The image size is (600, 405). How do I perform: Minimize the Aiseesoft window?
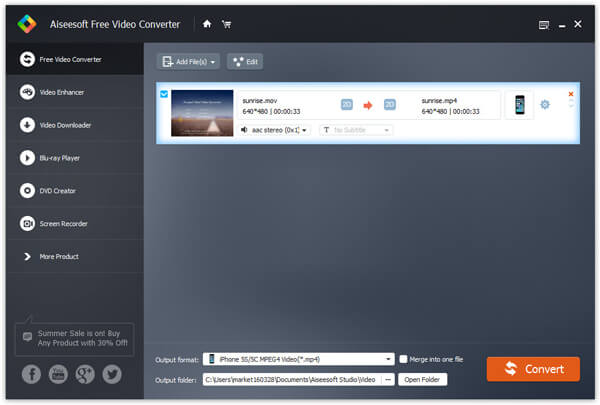[x=562, y=26]
